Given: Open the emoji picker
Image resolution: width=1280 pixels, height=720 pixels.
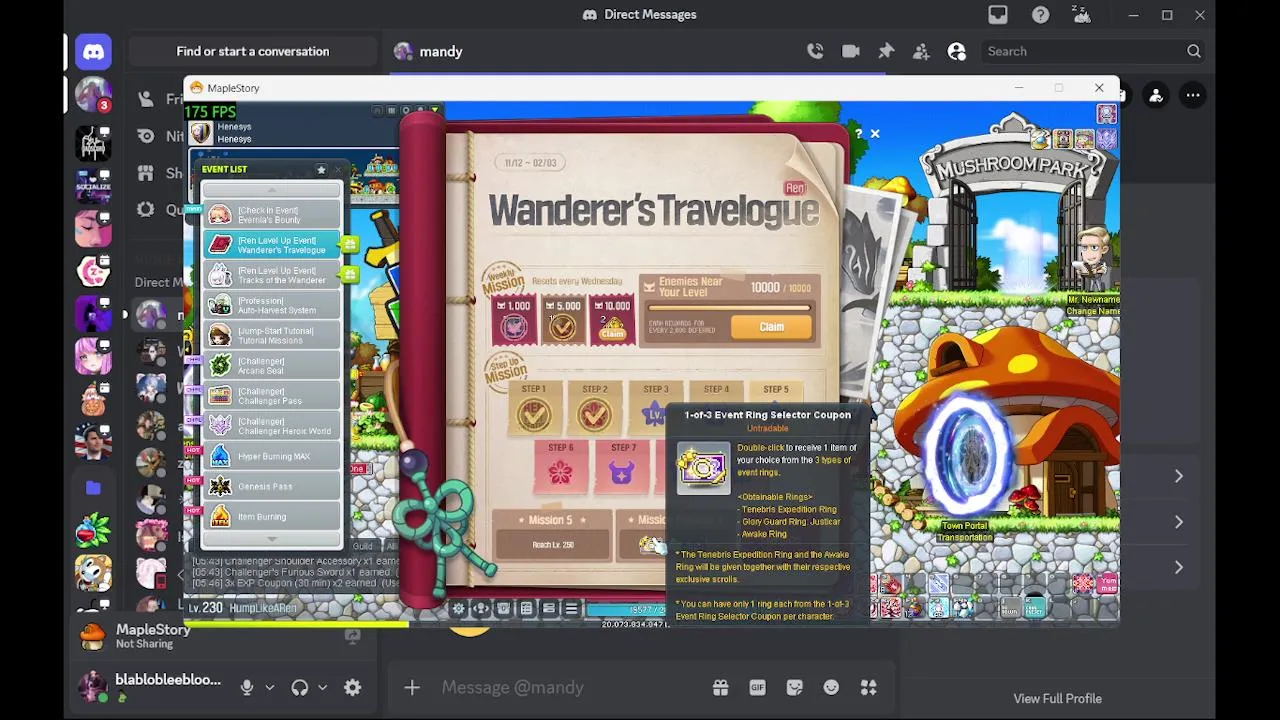Looking at the screenshot, I should click(x=831, y=687).
